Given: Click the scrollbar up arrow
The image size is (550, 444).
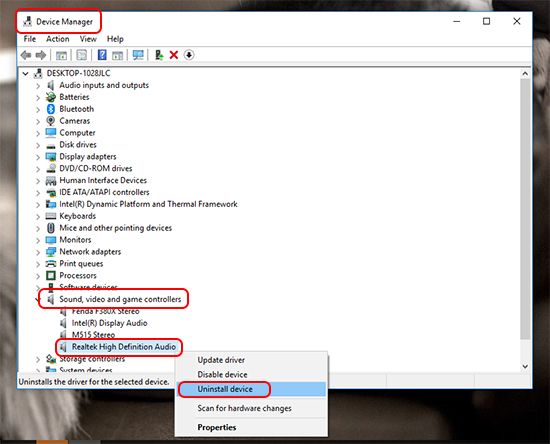Looking at the screenshot, I should point(525,73).
